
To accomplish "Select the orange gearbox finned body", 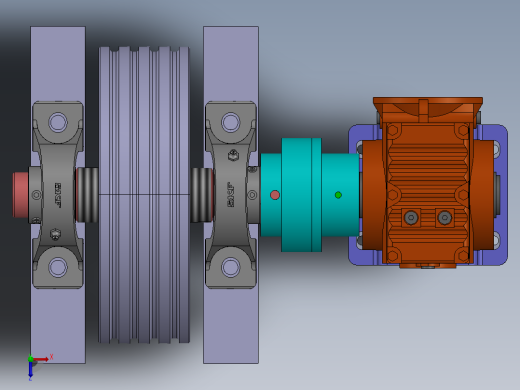I will (428, 193).
